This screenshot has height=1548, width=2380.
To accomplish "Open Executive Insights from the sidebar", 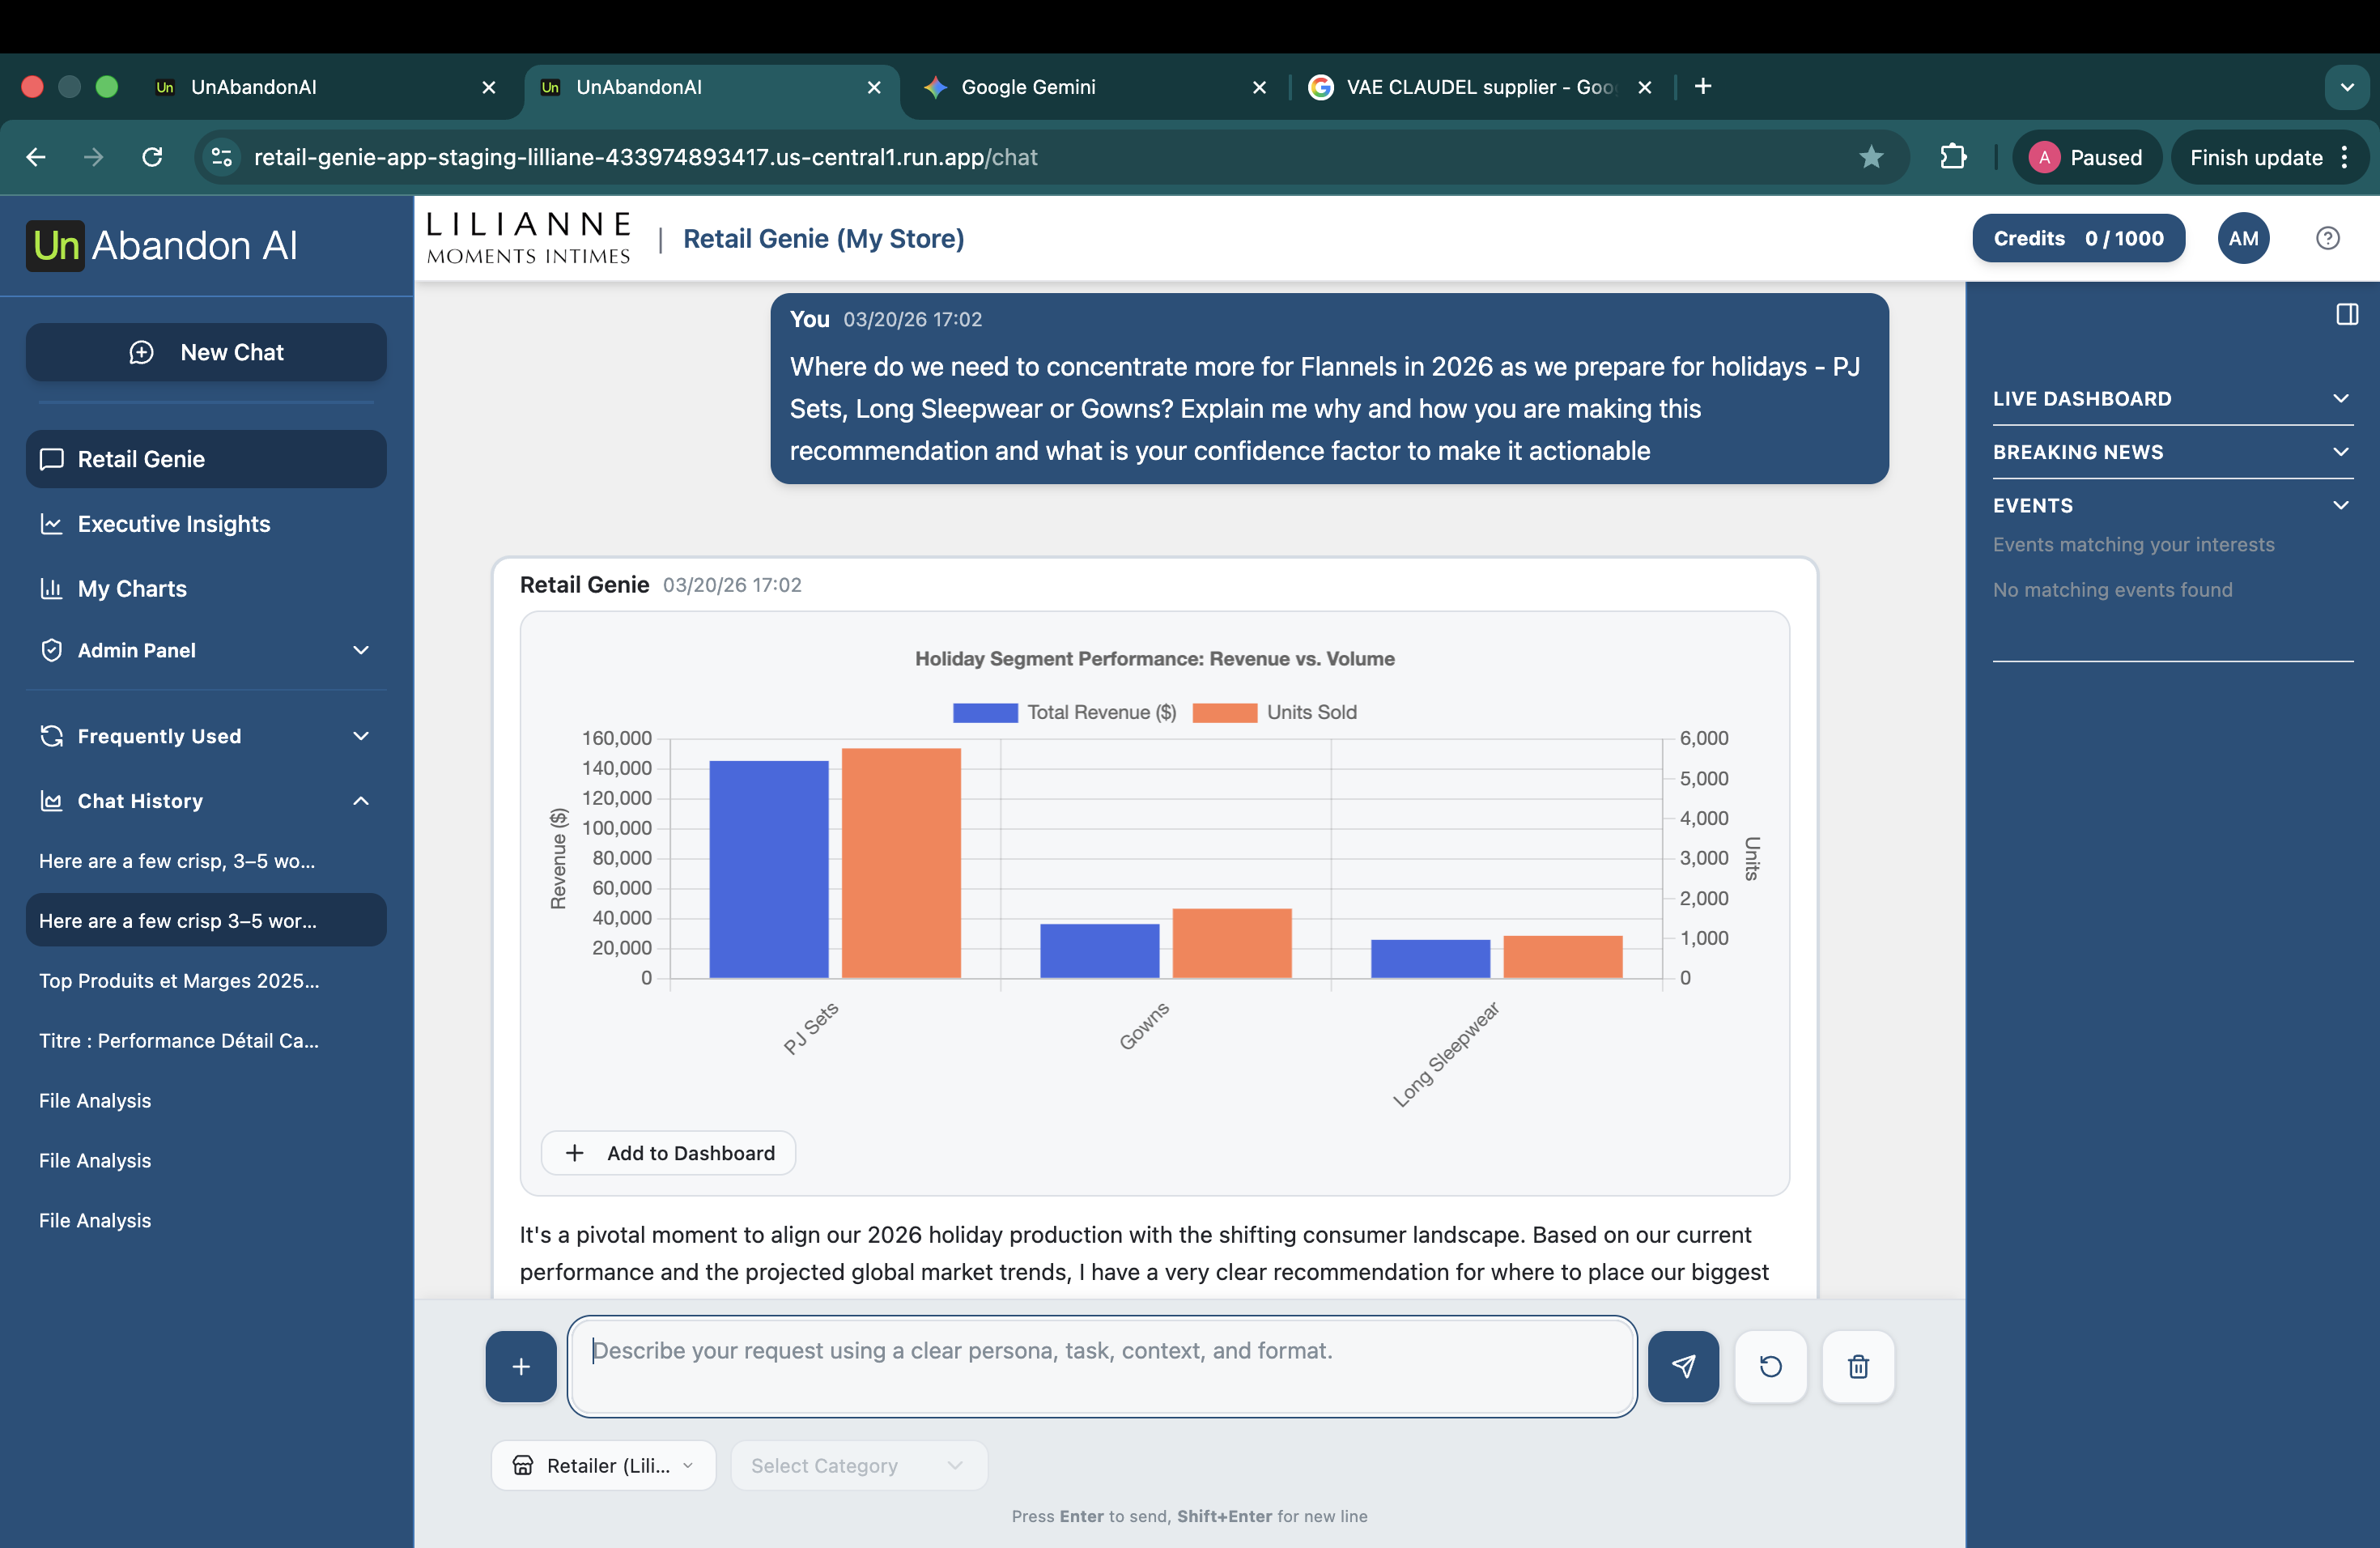I will 173,524.
